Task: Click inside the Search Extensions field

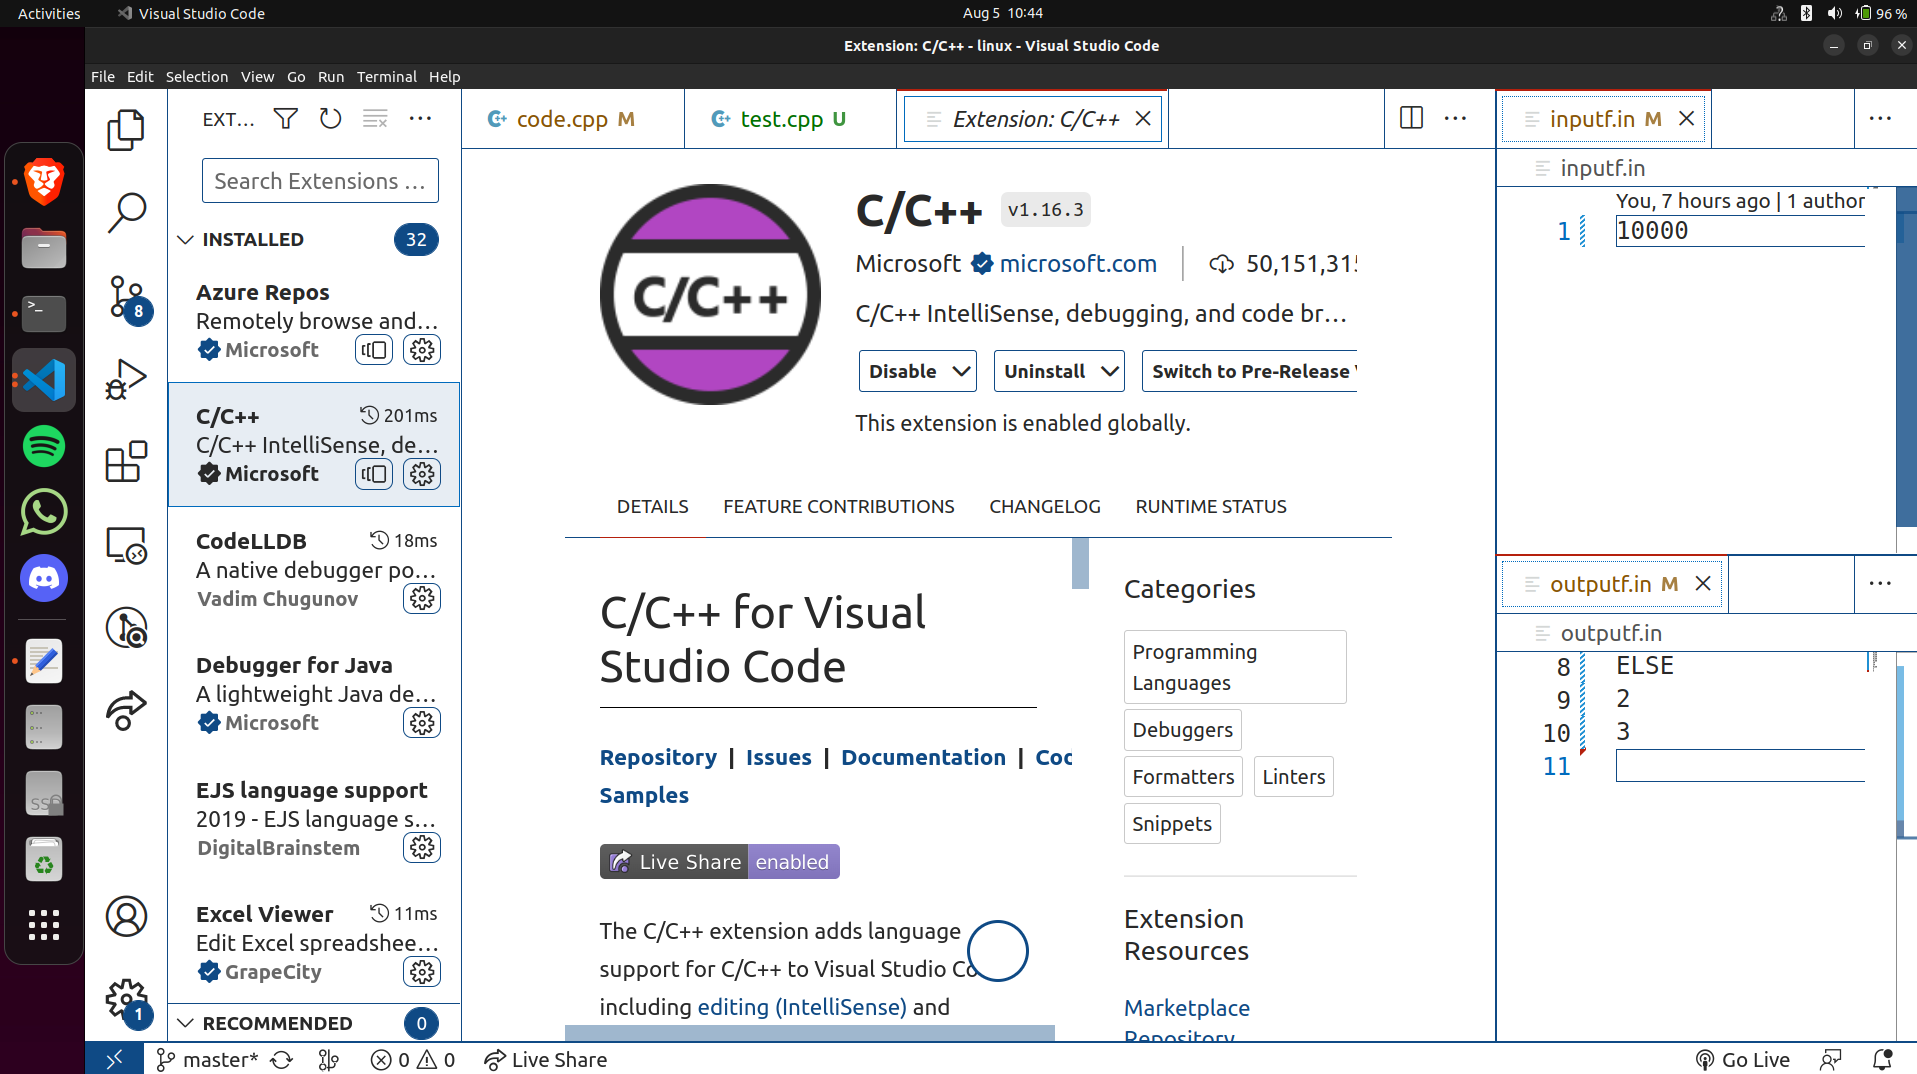Action: click(x=319, y=181)
